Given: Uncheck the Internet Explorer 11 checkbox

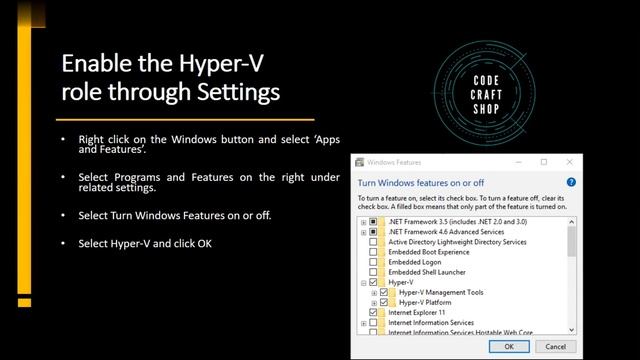Looking at the screenshot, I should click(x=373, y=312).
